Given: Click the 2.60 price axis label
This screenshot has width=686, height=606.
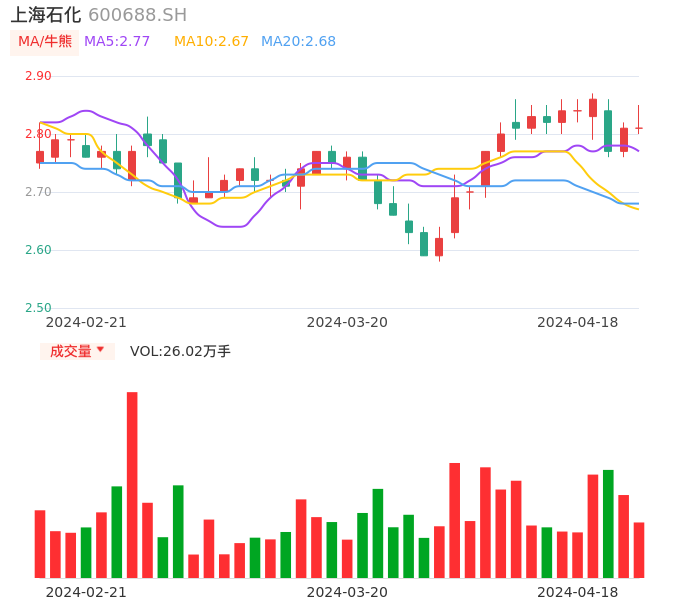Looking at the screenshot, I should tap(38, 250).
